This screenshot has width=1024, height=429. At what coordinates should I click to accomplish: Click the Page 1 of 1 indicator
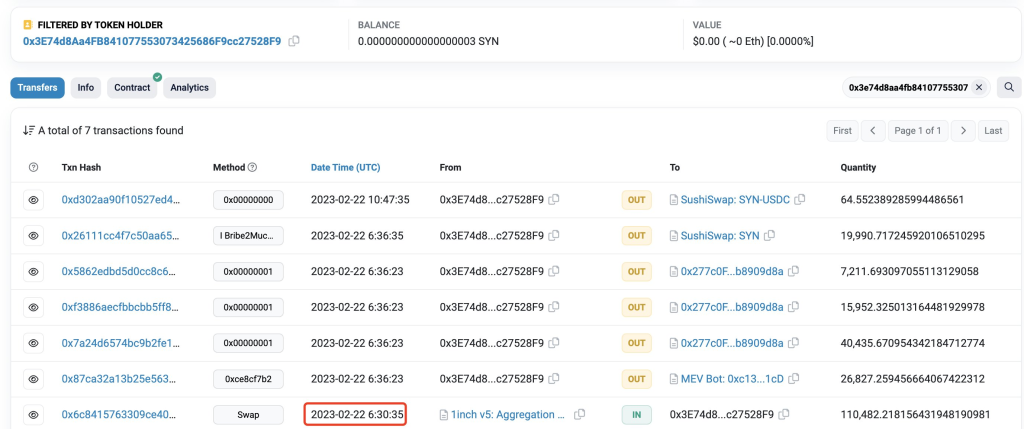pos(918,131)
